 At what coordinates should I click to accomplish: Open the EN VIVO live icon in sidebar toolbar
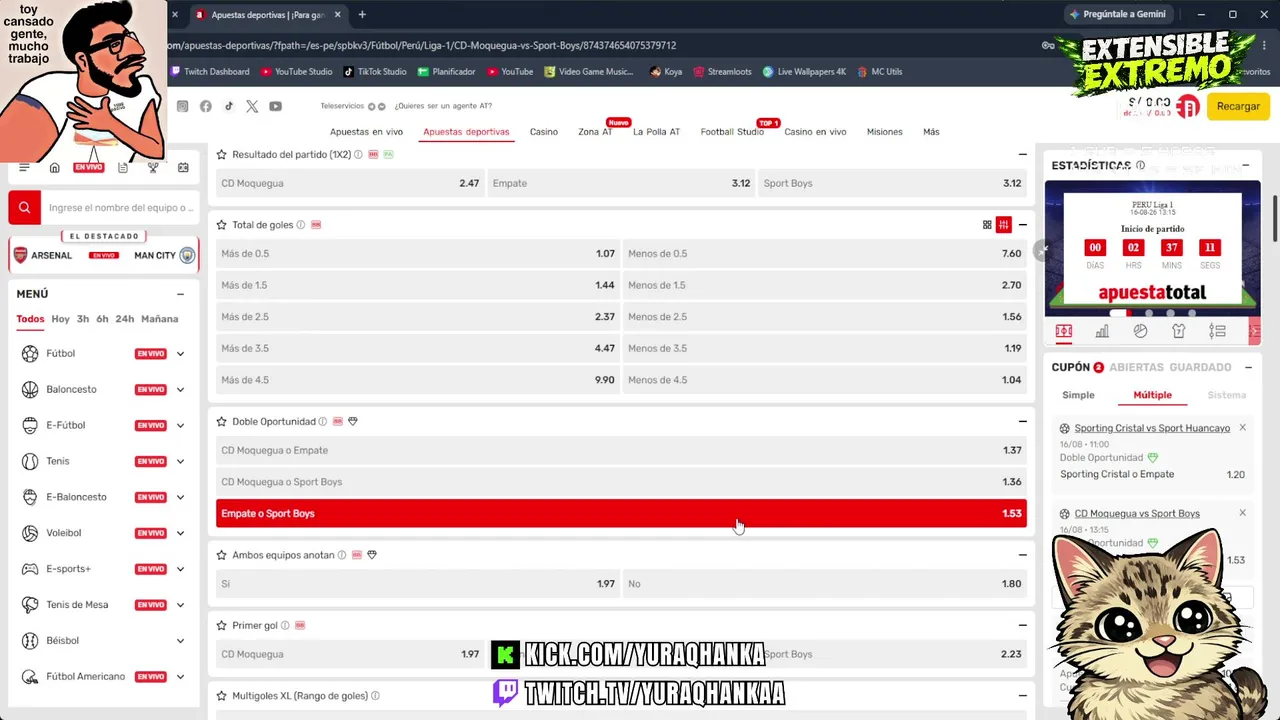[x=88, y=167]
